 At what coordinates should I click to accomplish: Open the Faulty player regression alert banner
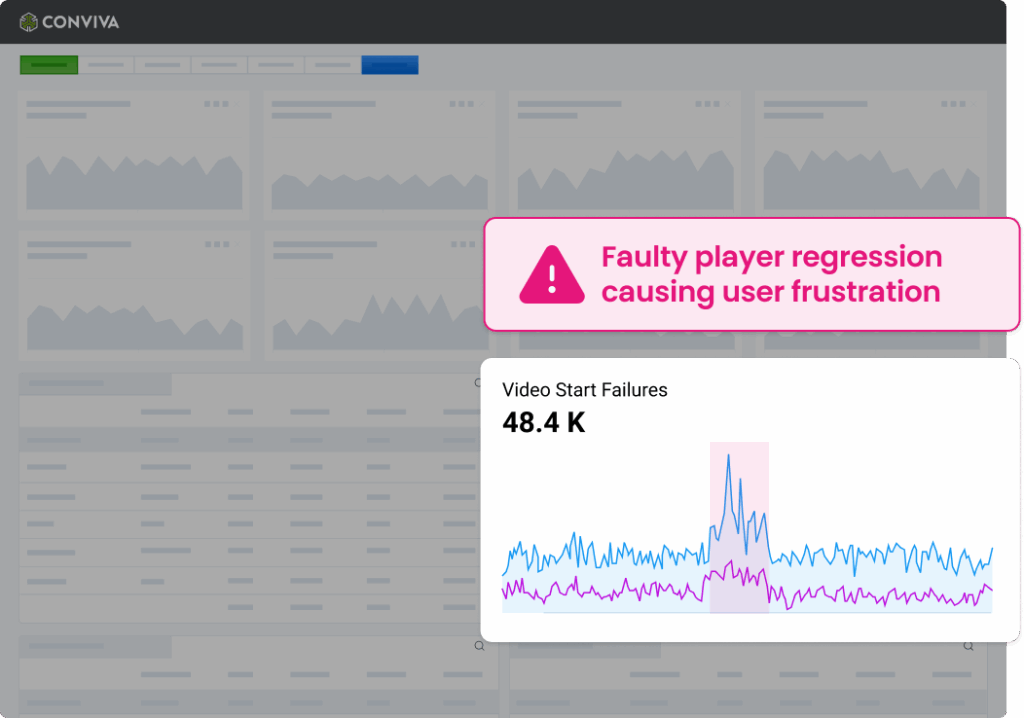point(752,274)
